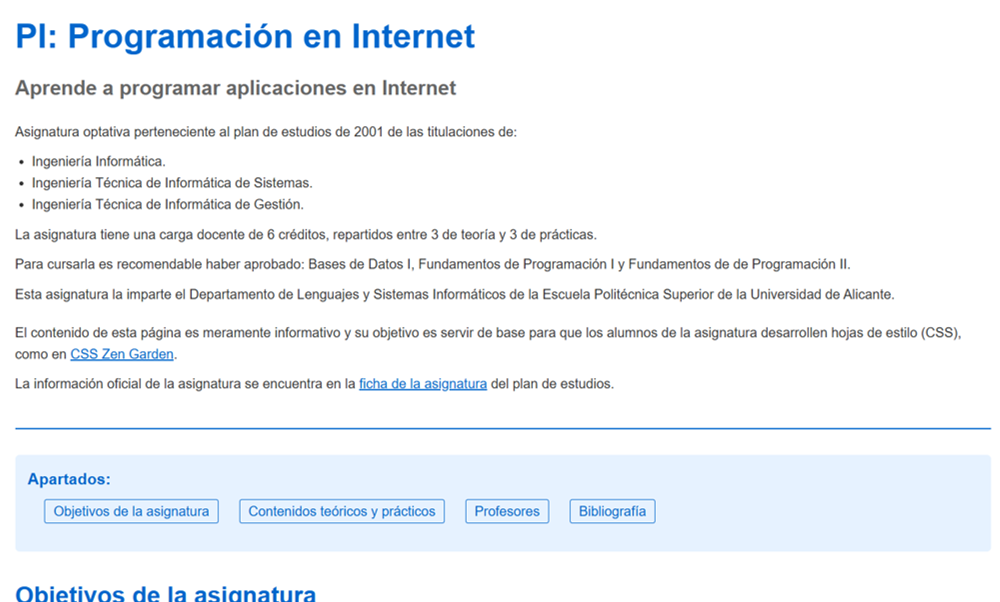Screen dimensions: 1000x602
Task: Open the CSS Zen Garden link
Action: pyautogui.click(x=121, y=354)
